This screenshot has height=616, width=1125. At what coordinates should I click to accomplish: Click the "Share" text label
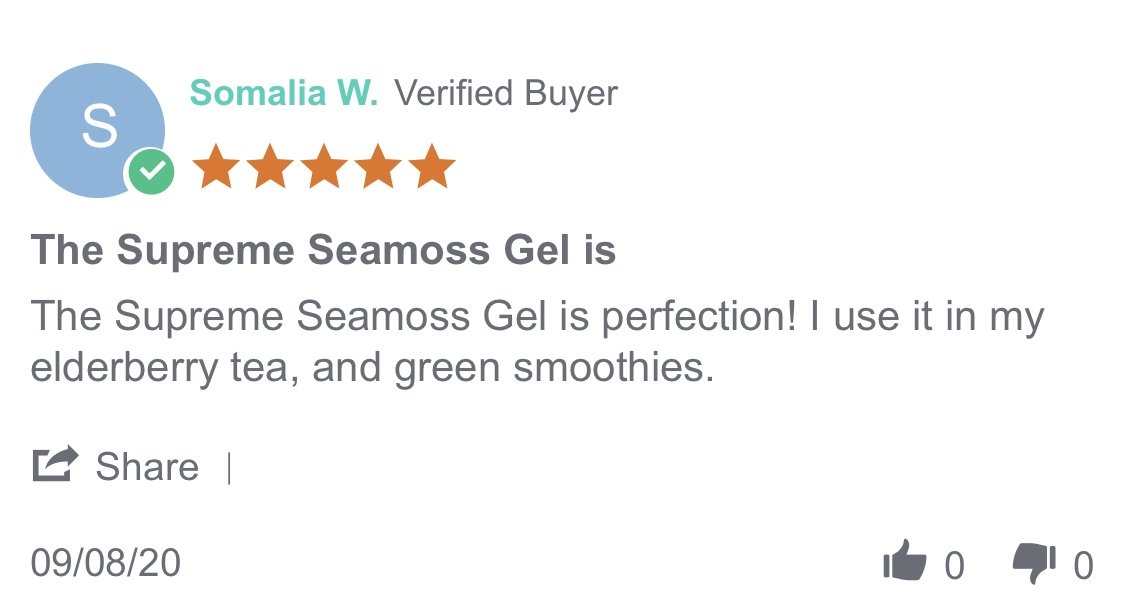[x=147, y=466]
